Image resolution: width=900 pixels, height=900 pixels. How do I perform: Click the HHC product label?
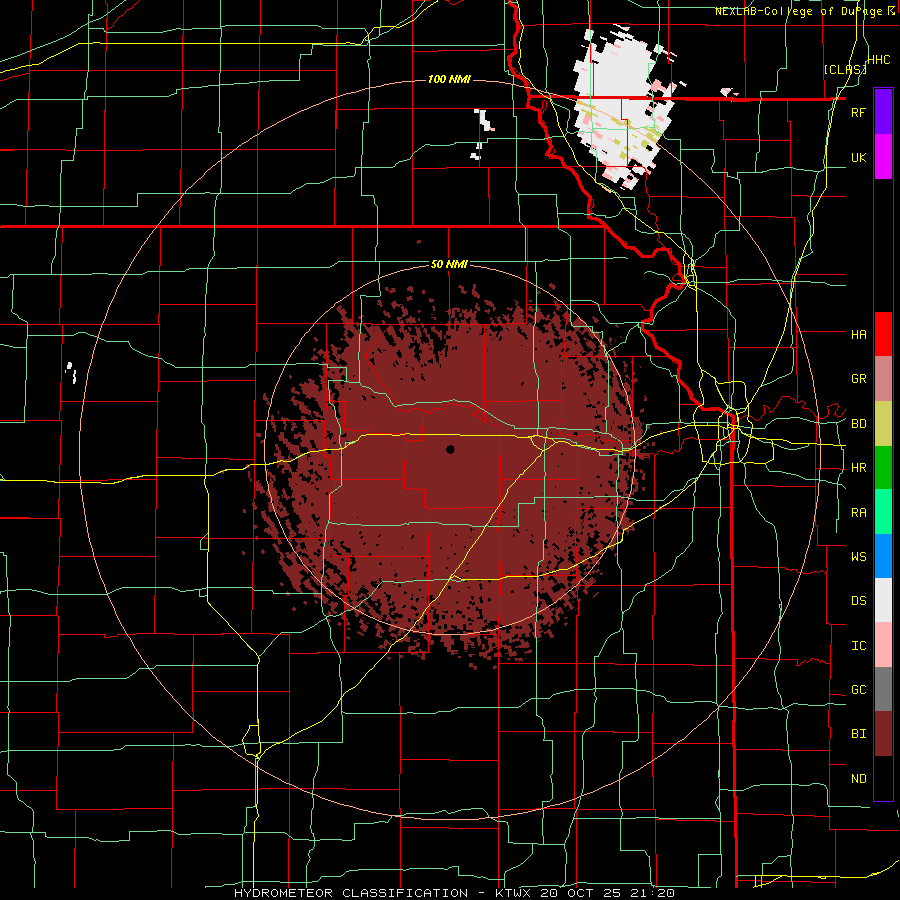pyautogui.click(x=879, y=60)
